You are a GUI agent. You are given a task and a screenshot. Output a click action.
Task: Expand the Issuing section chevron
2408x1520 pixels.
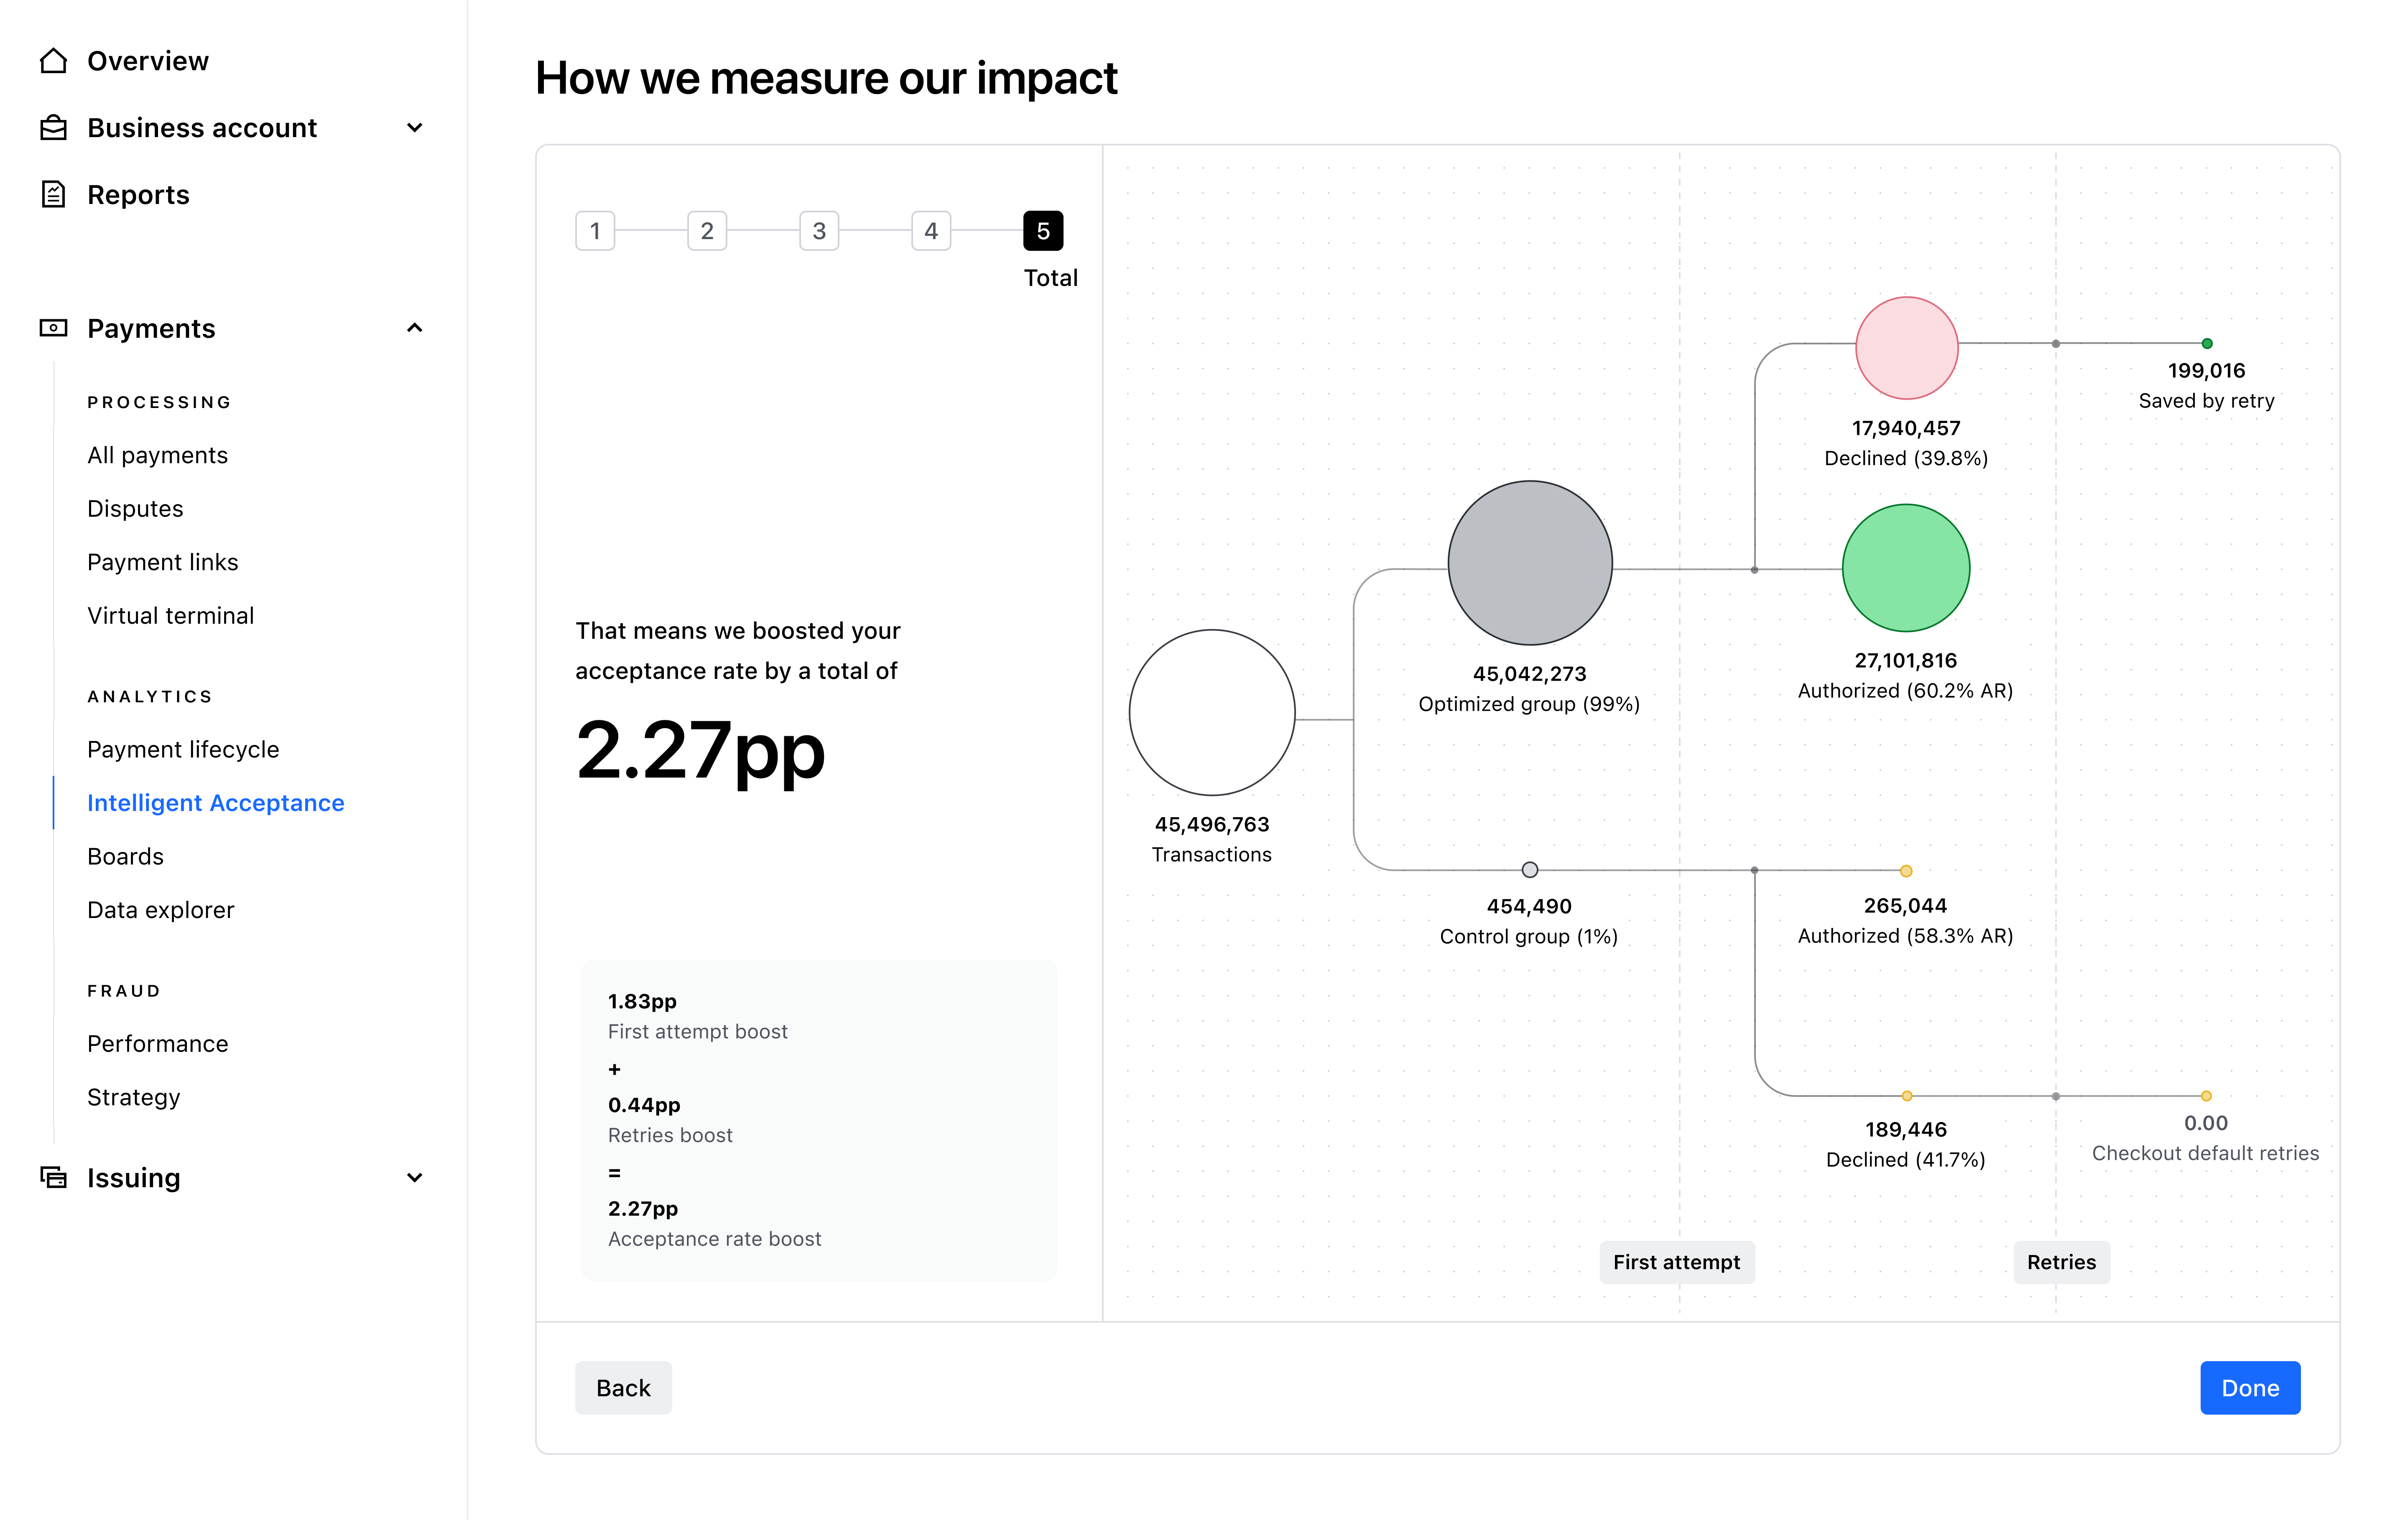pos(415,1178)
